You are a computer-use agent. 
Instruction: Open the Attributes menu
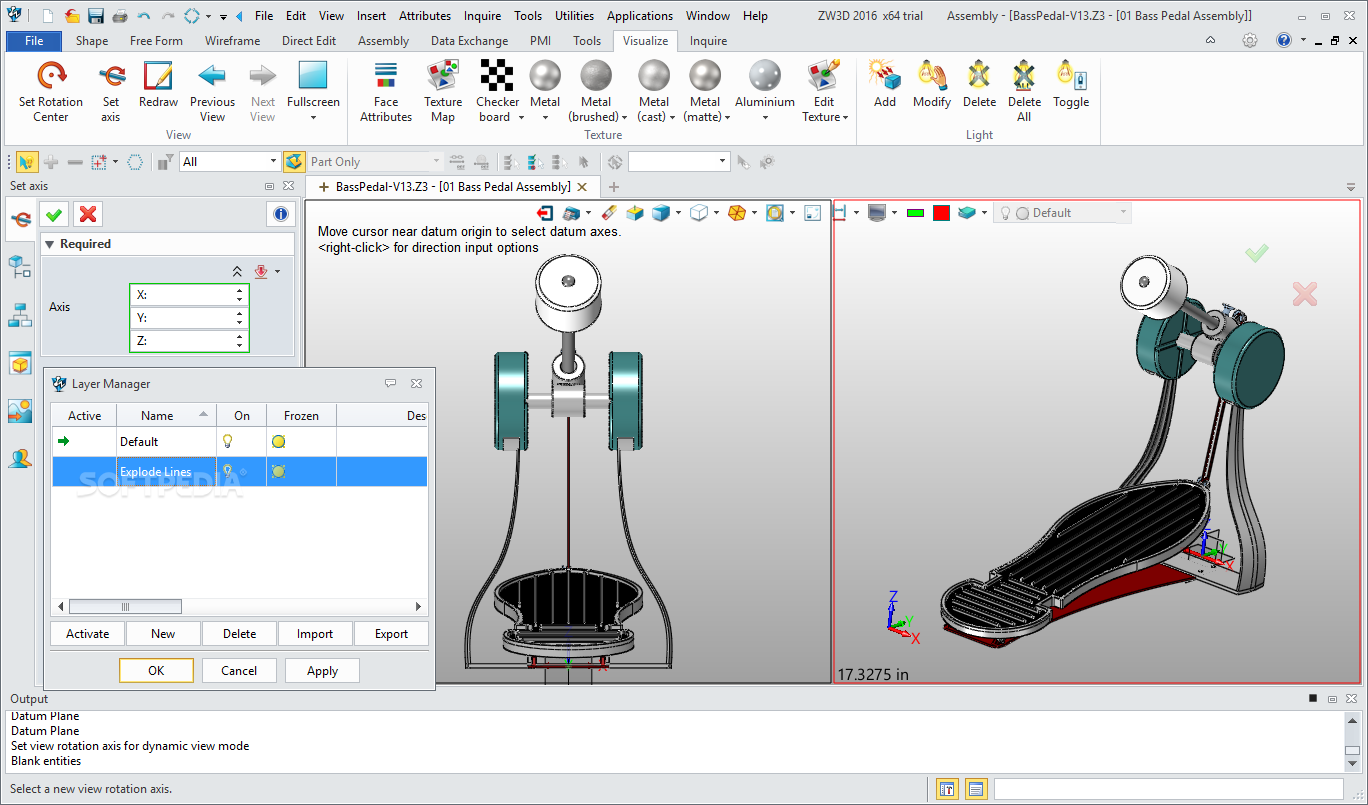click(424, 16)
